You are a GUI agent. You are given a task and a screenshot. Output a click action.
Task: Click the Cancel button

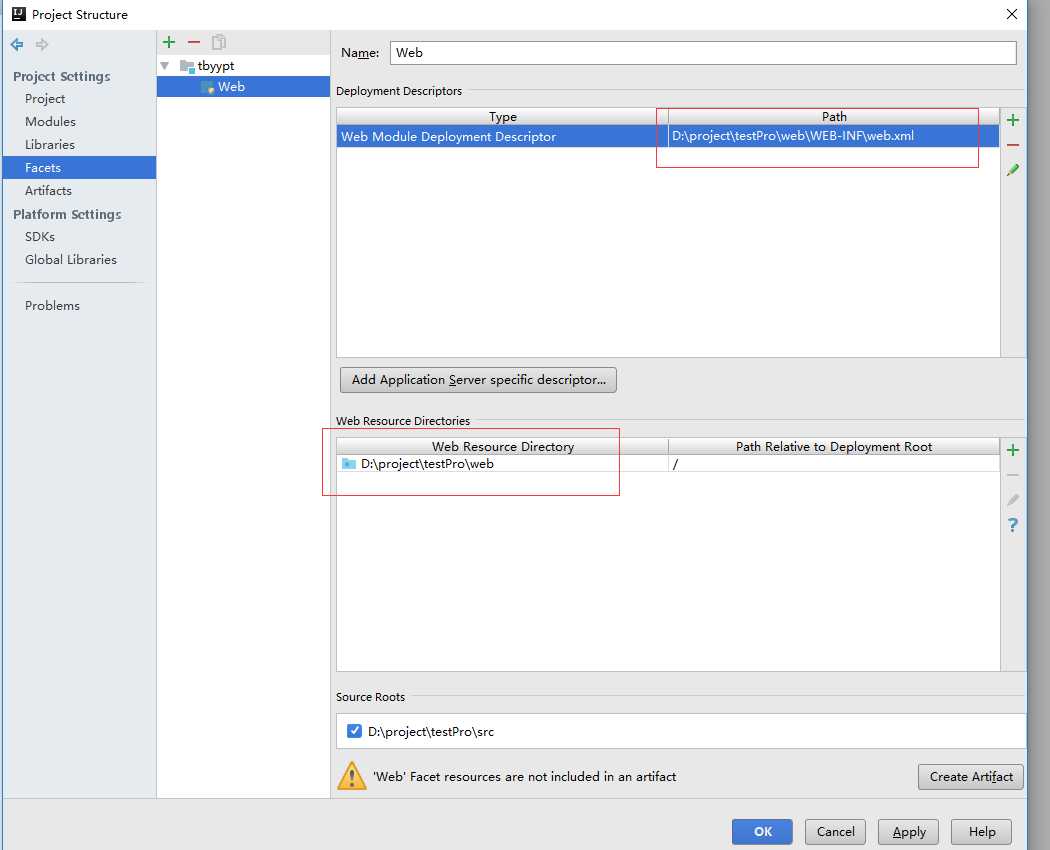click(x=835, y=832)
